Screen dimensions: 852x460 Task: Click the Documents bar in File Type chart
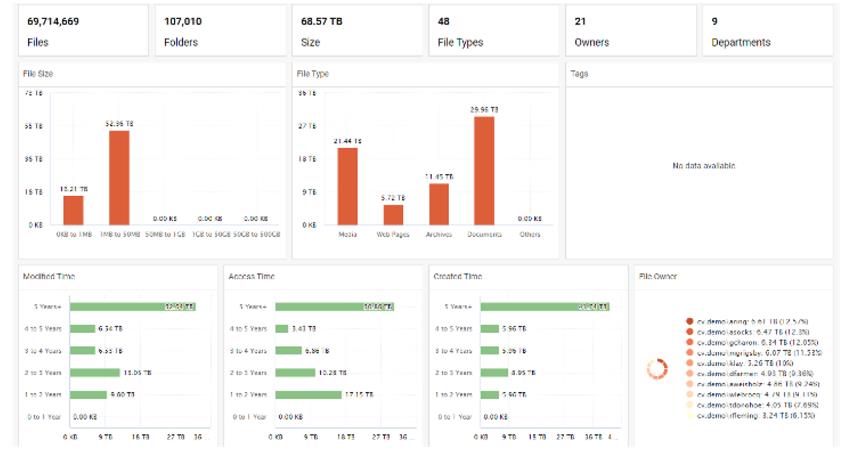(484, 171)
